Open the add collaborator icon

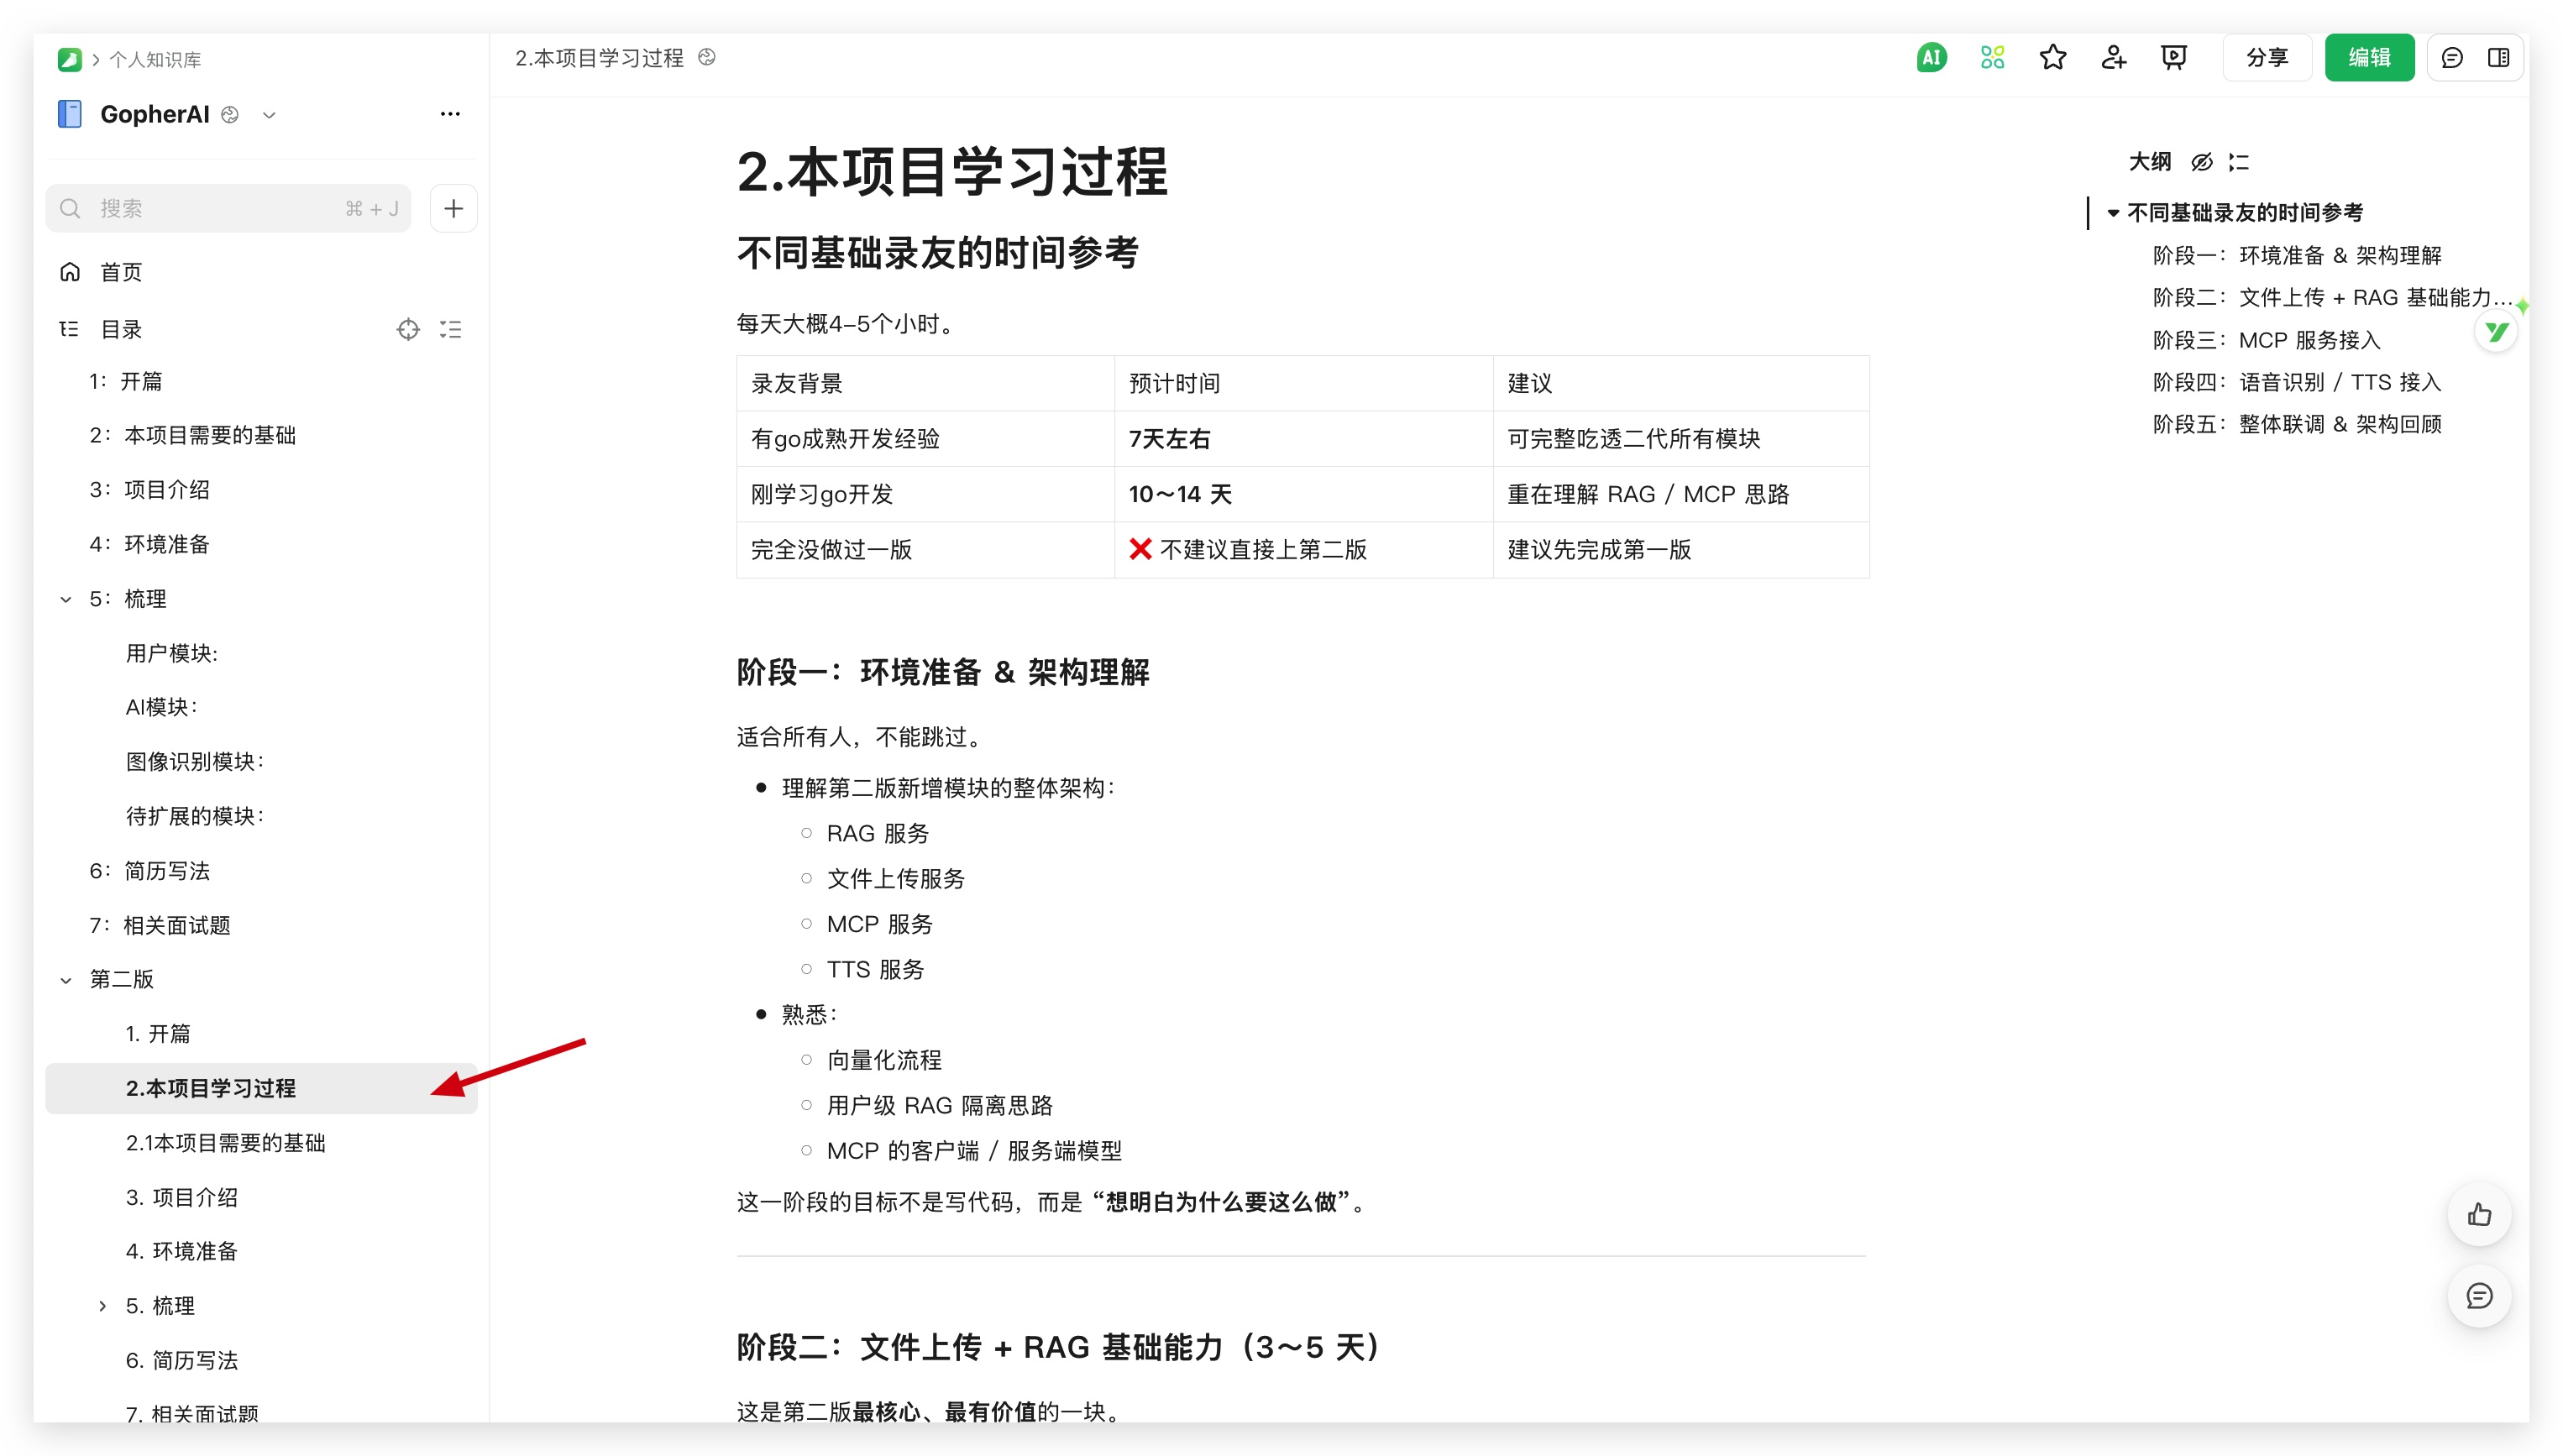(x=2113, y=58)
